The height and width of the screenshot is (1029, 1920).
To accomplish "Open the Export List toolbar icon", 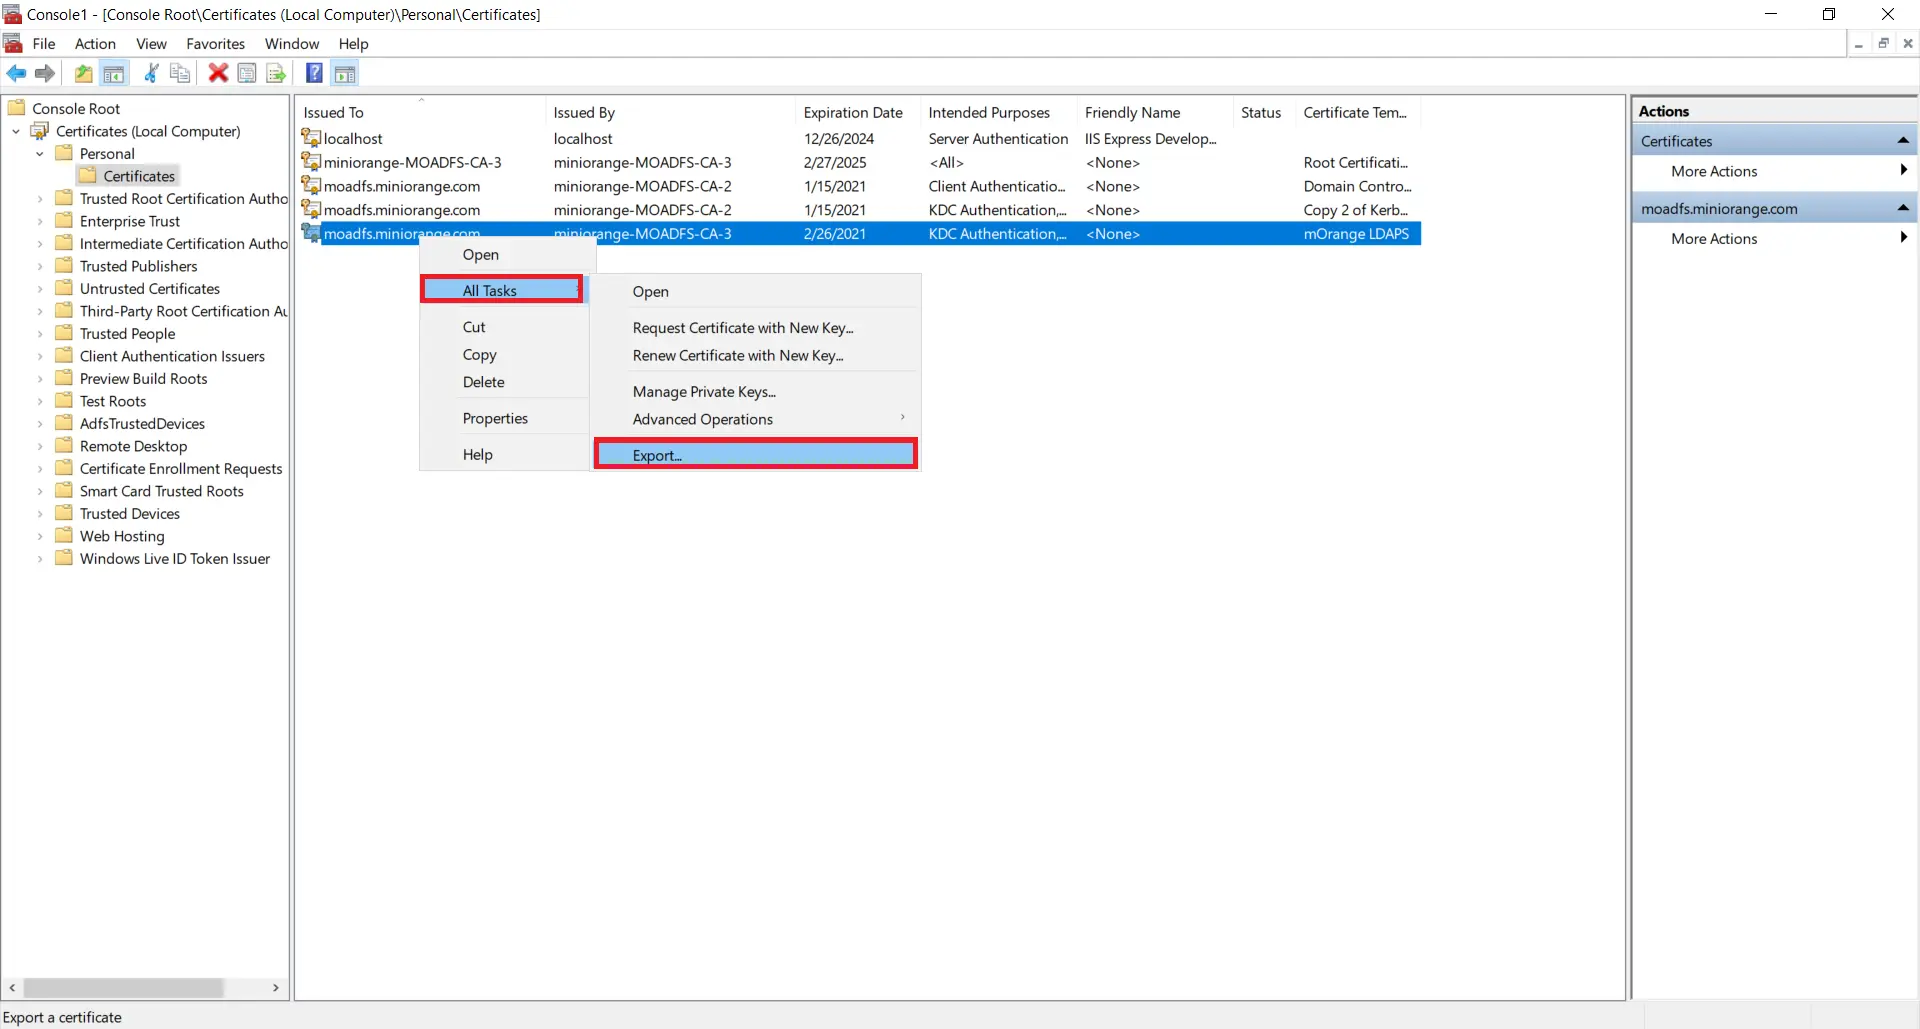I will click(x=275, y=73).
